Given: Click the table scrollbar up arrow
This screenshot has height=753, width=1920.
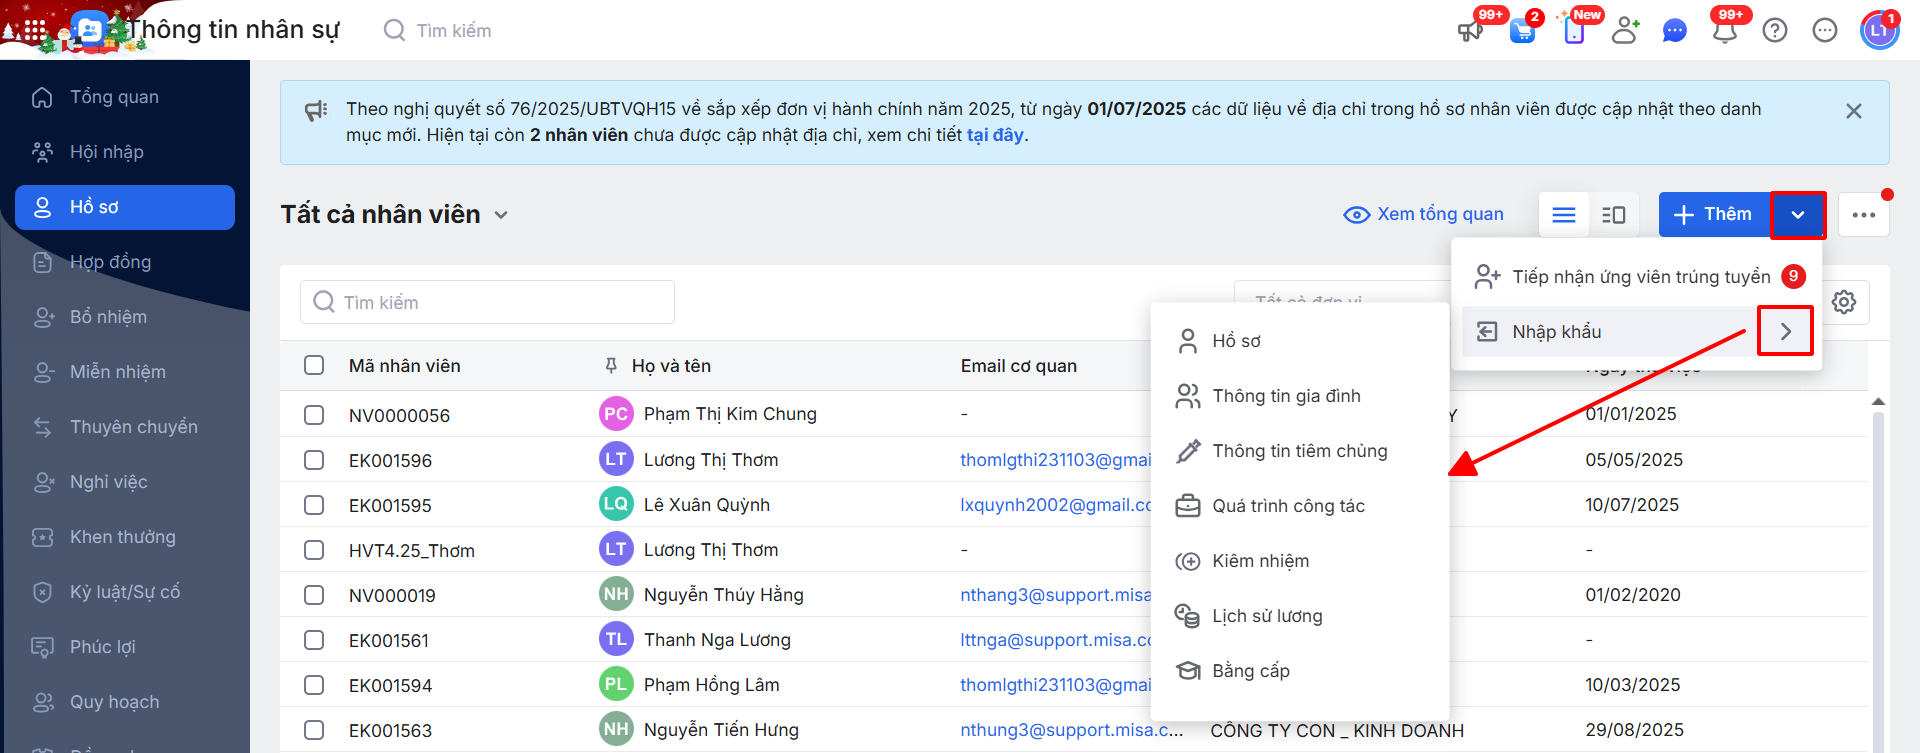Looking at the screenshot, I should coord(1878,401).
